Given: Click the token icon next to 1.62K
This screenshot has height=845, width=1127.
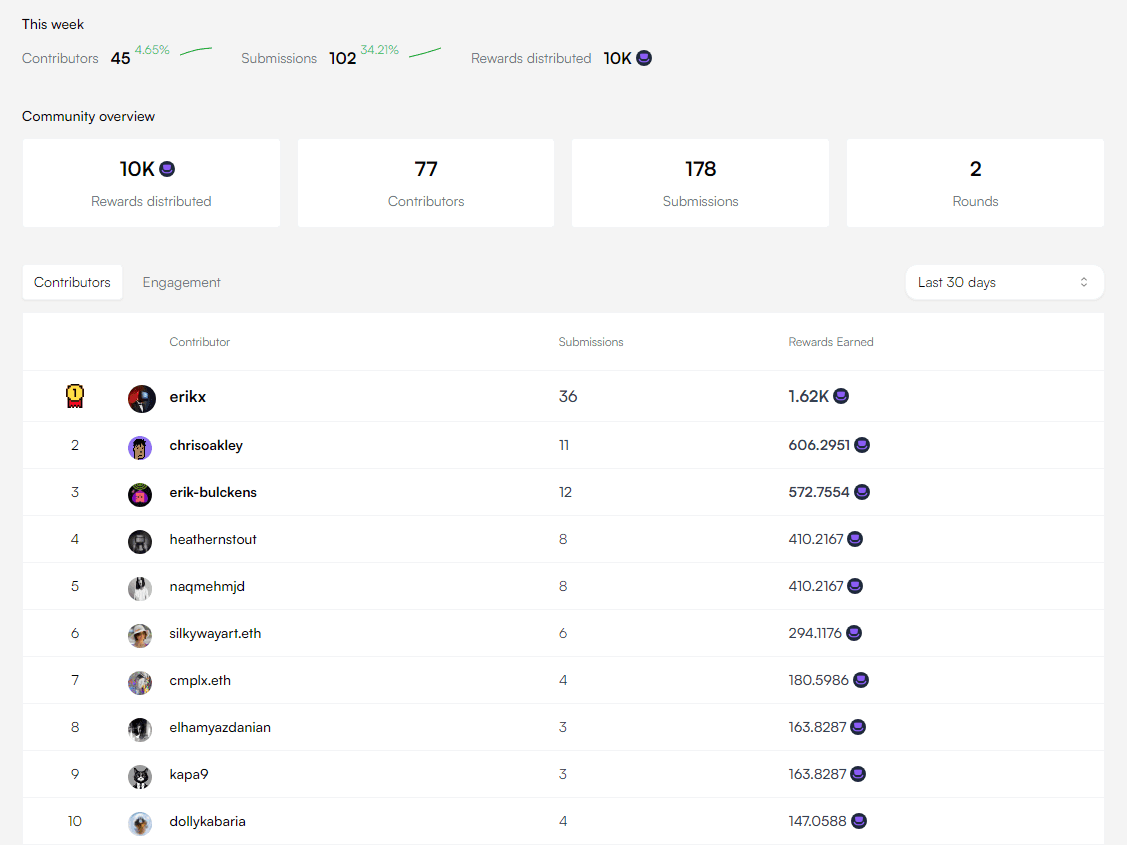Looking at the screenshot, I should (841, 397).
